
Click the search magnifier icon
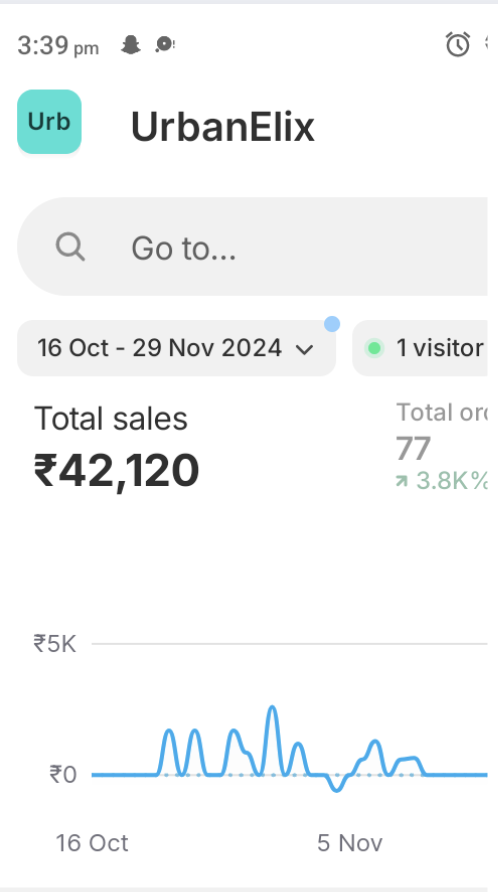coord(71,247)
